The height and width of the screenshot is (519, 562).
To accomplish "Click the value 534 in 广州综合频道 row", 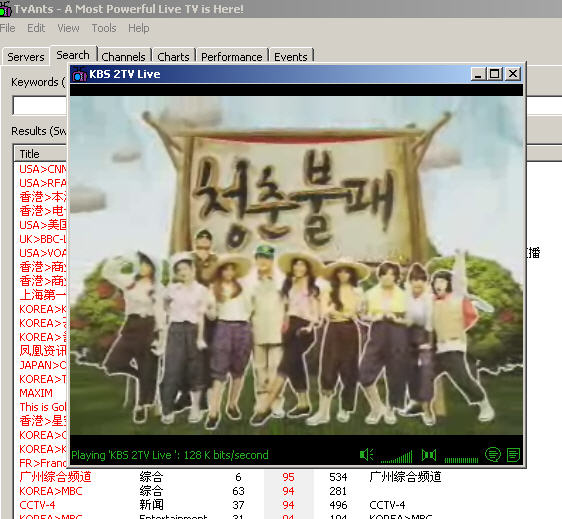I will coord(338,477).
